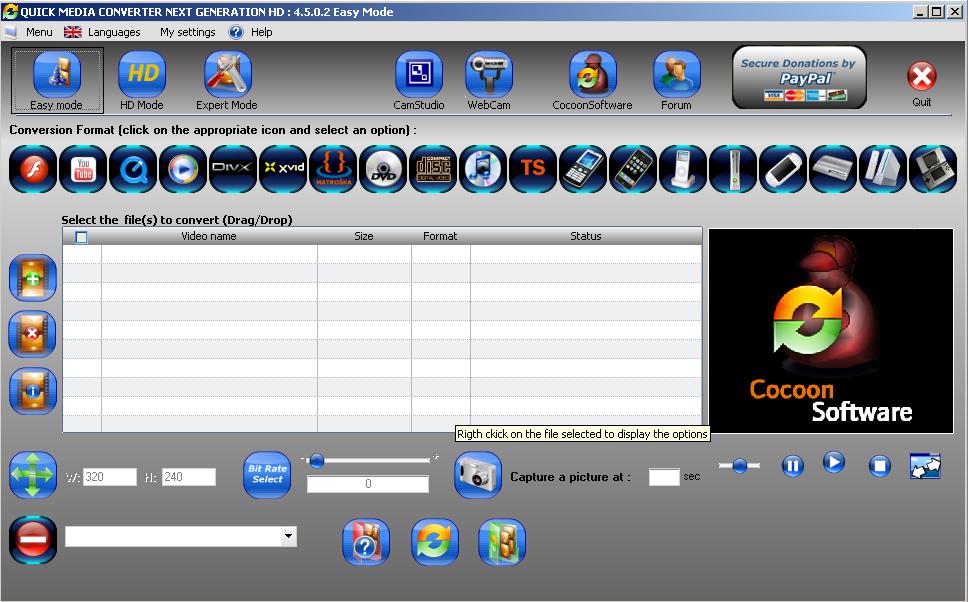
Task: Click the red minus stop button
Action: click(33, 540)
